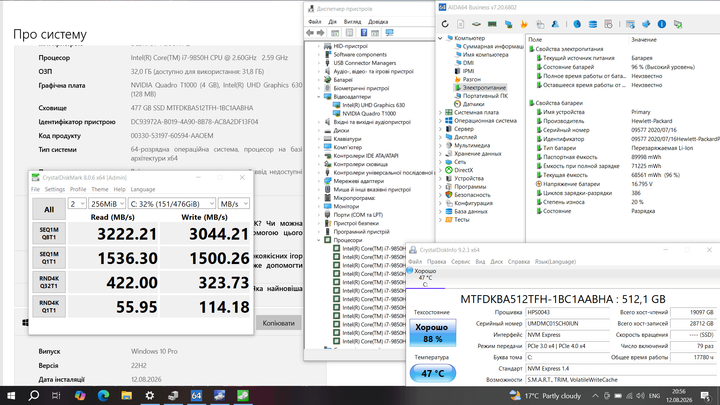Select NVIDIA Quadro T1000 in Device Manager

369,113
